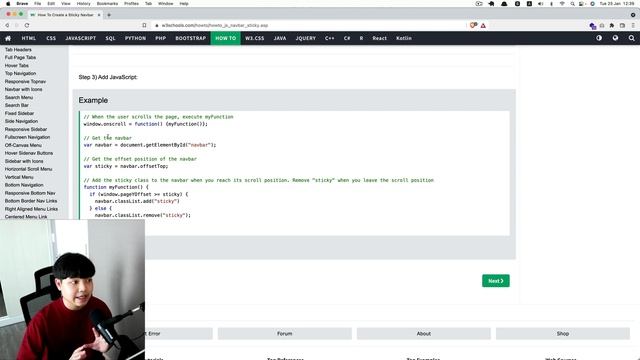Select the CSS tutorial tab
640x360 pixels.
51,38
